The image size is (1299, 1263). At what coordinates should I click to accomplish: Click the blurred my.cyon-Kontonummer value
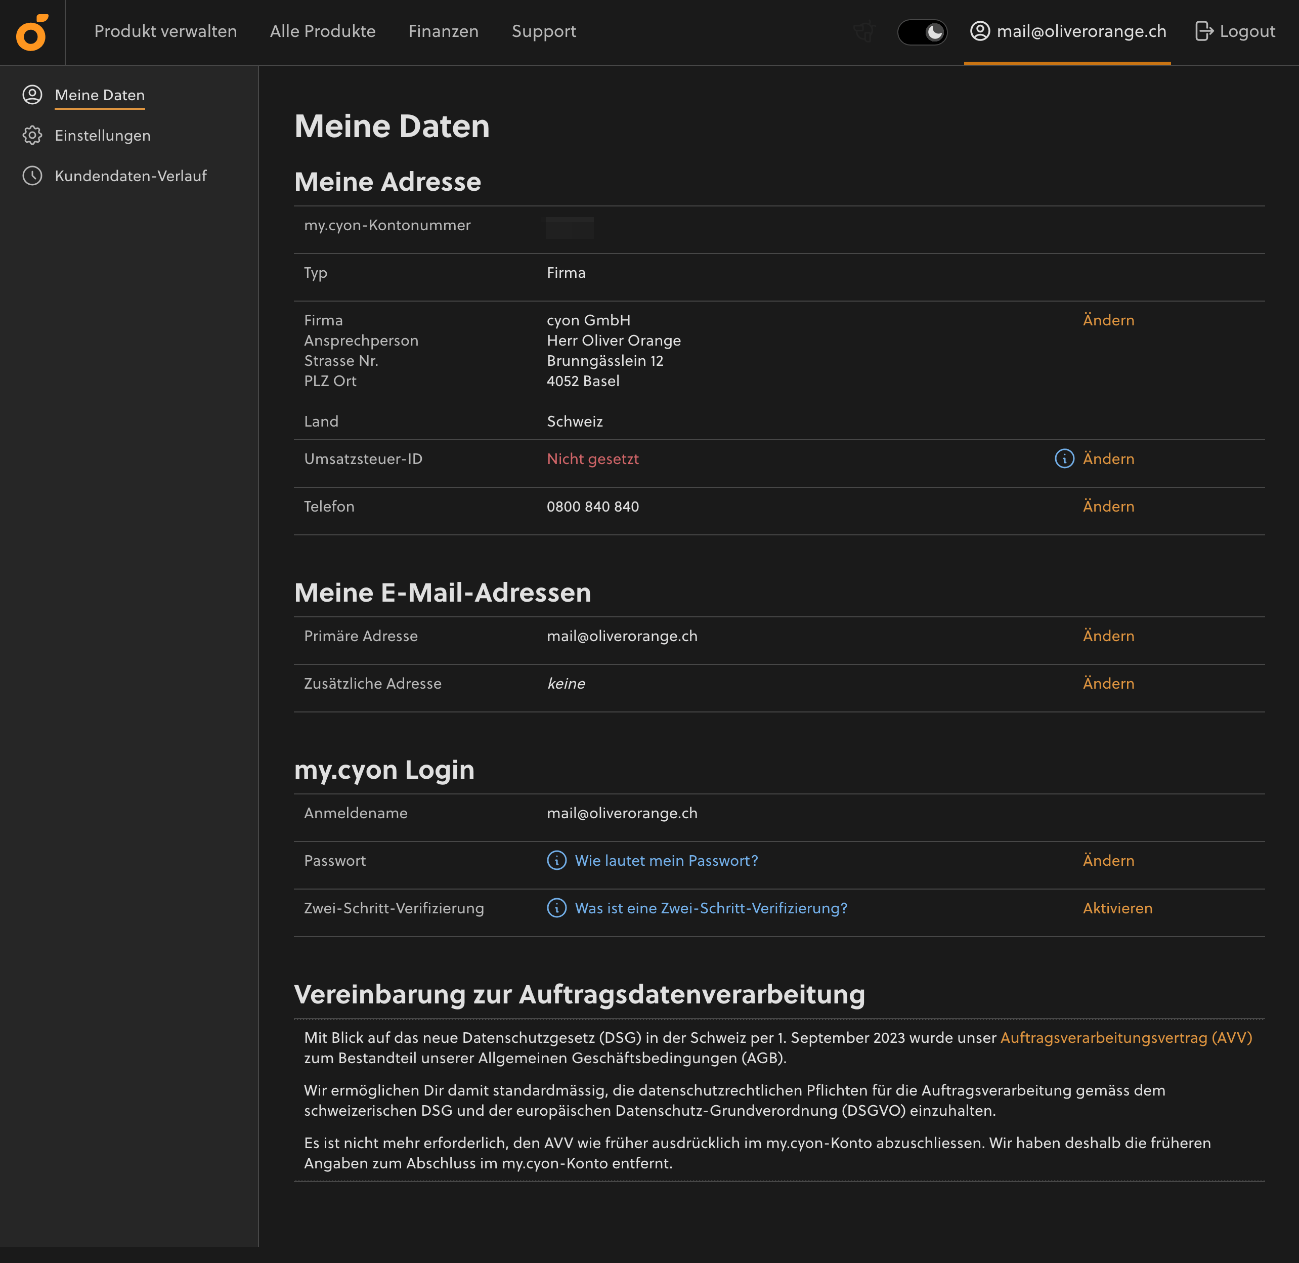(x=570, y=228)
